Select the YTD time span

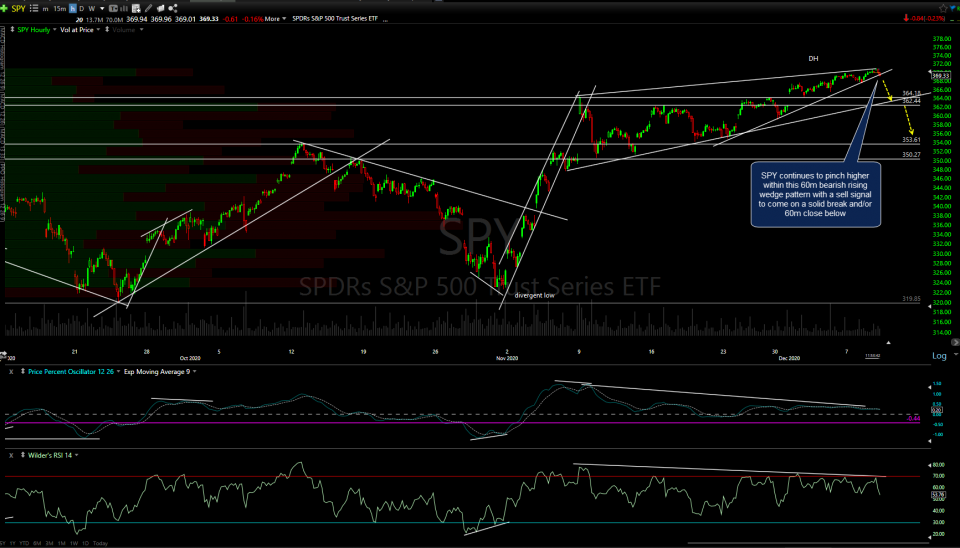[24, 543]
